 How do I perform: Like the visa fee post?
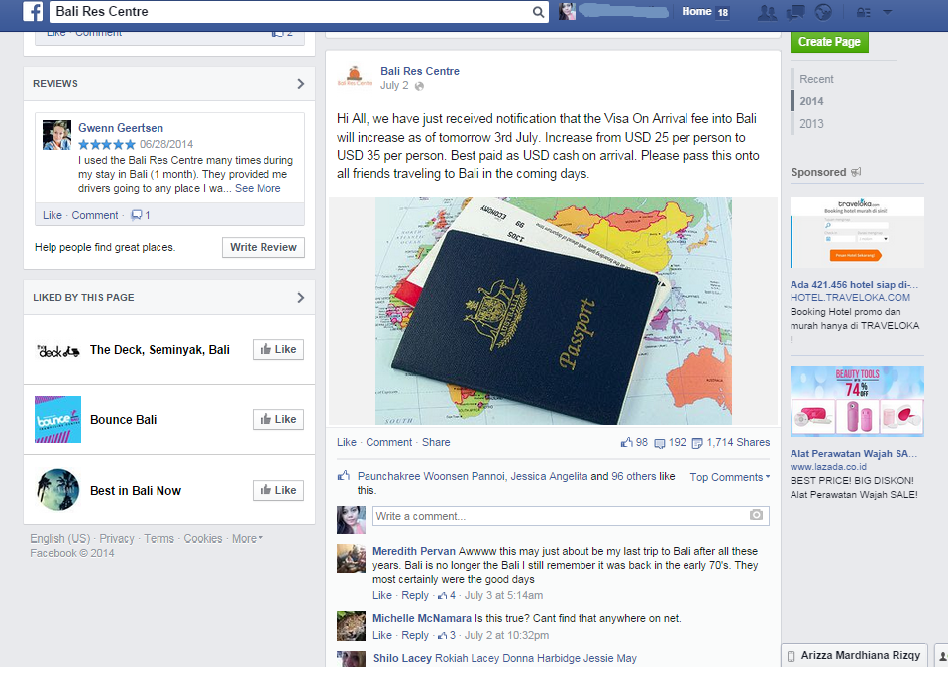(x=346, y=443)
